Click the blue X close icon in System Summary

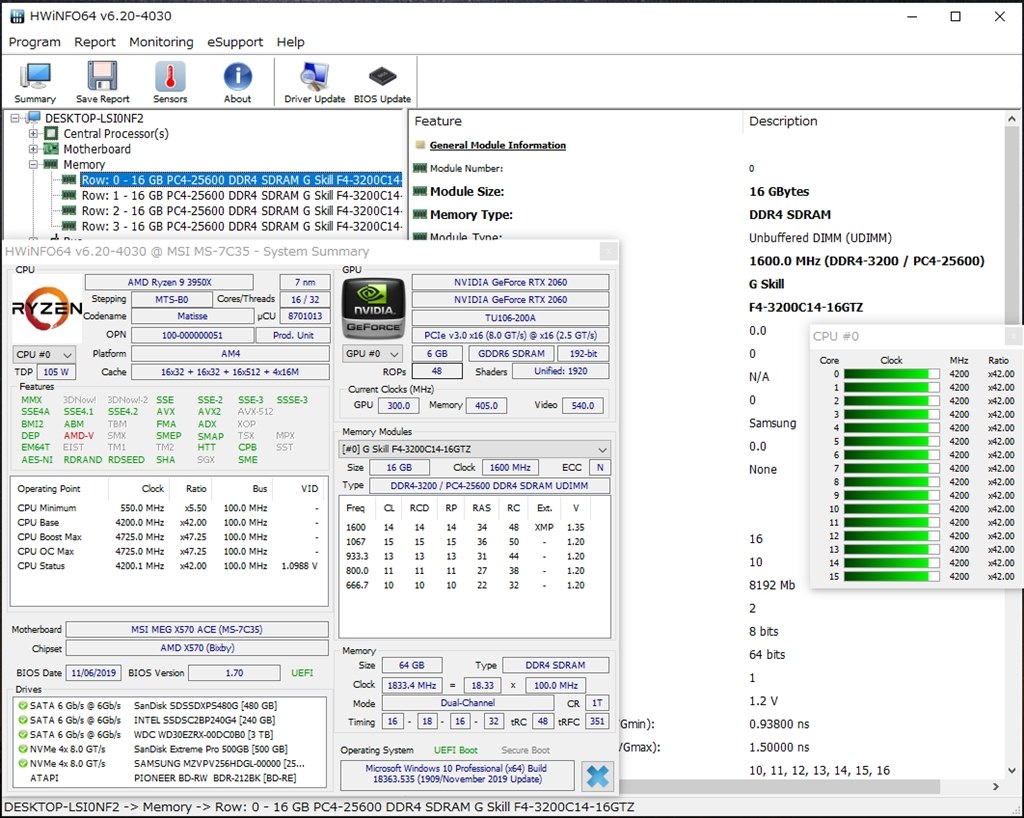coord(597,776)
